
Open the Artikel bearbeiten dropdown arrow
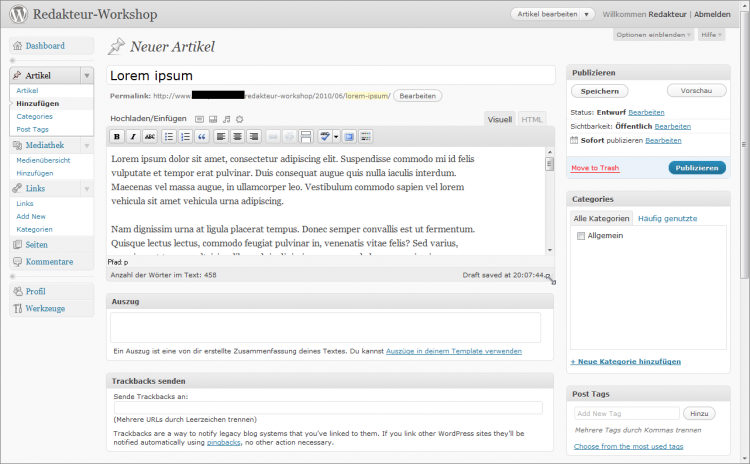click(x=586, y=14)
